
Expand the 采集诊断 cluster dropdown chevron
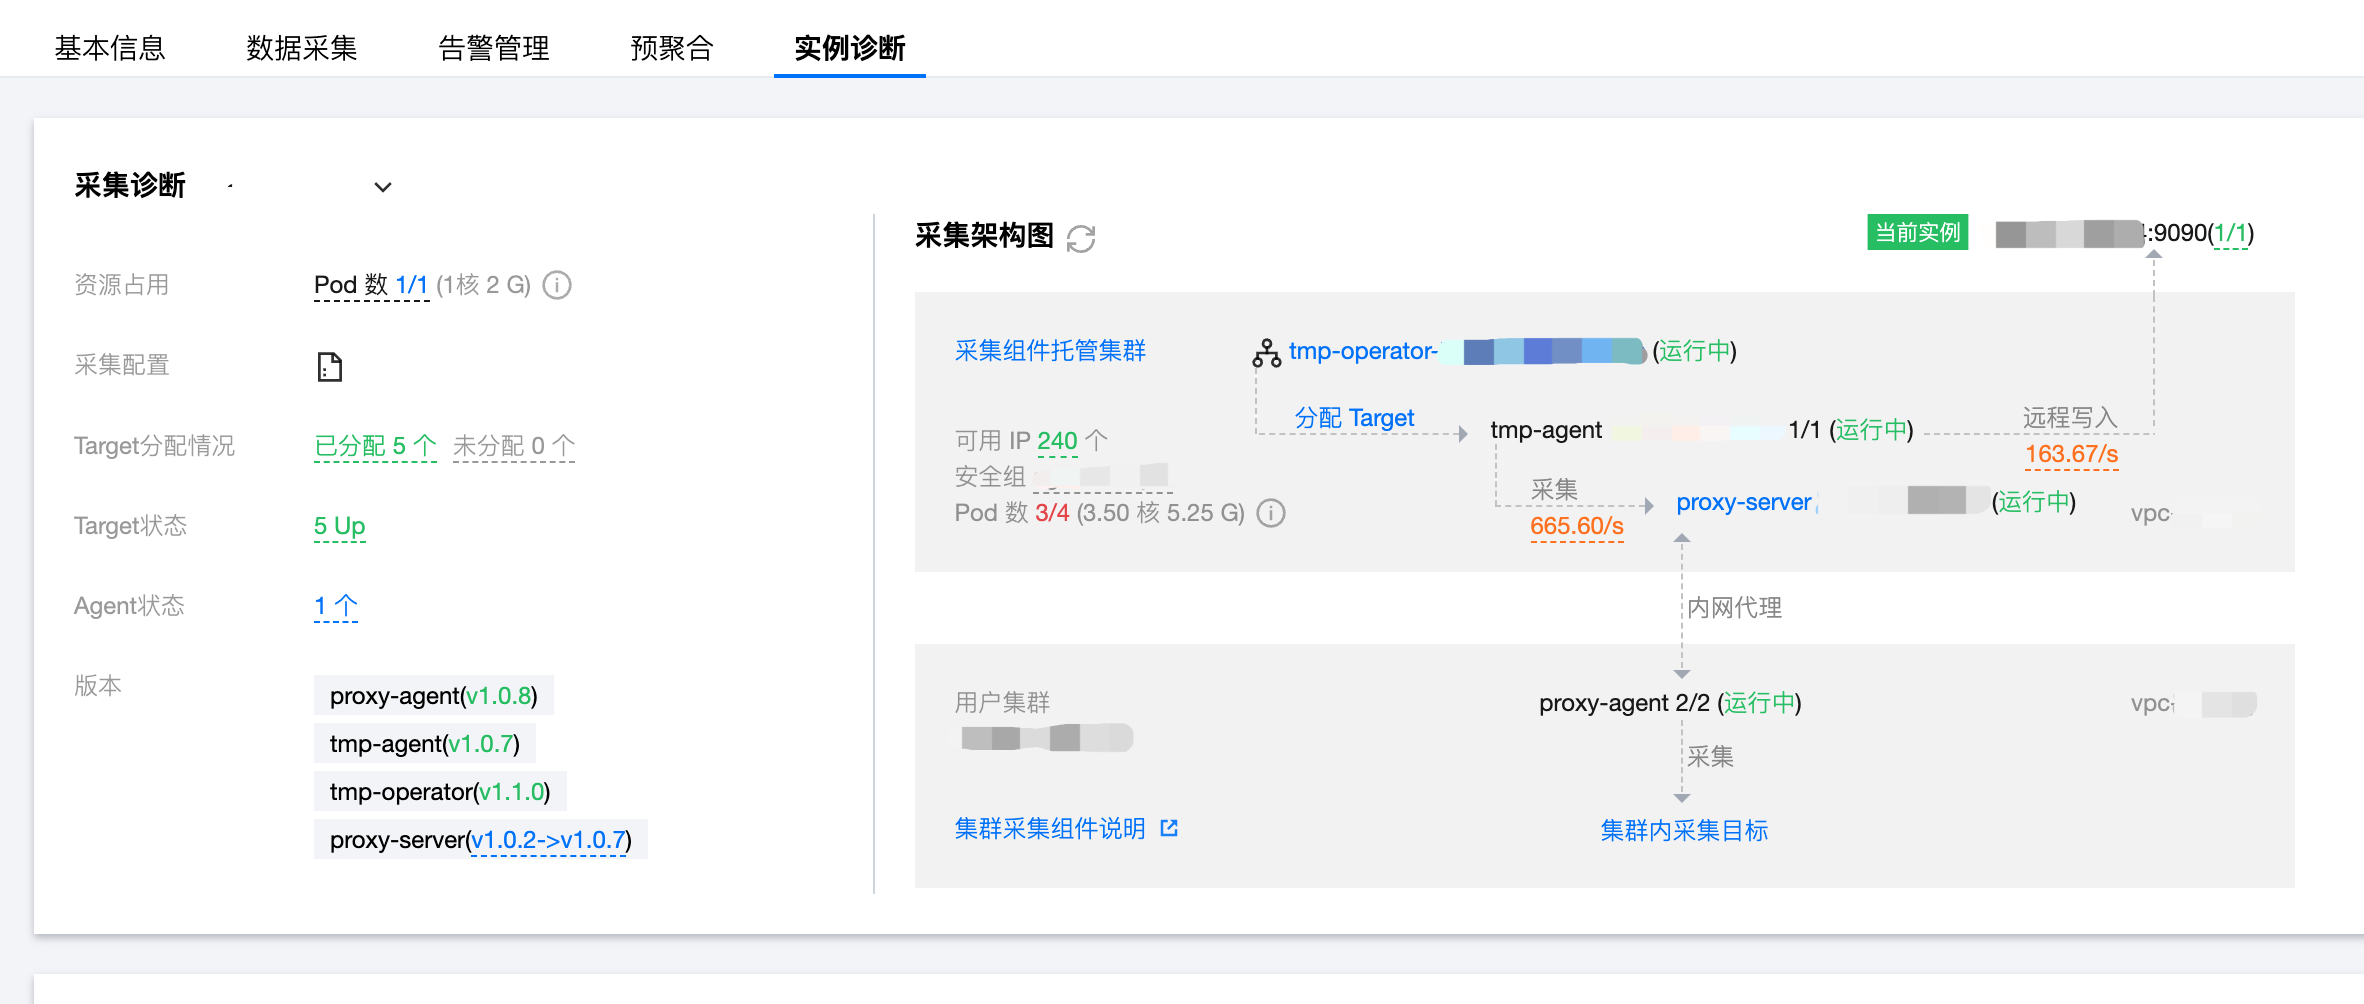tap(382, 187)
